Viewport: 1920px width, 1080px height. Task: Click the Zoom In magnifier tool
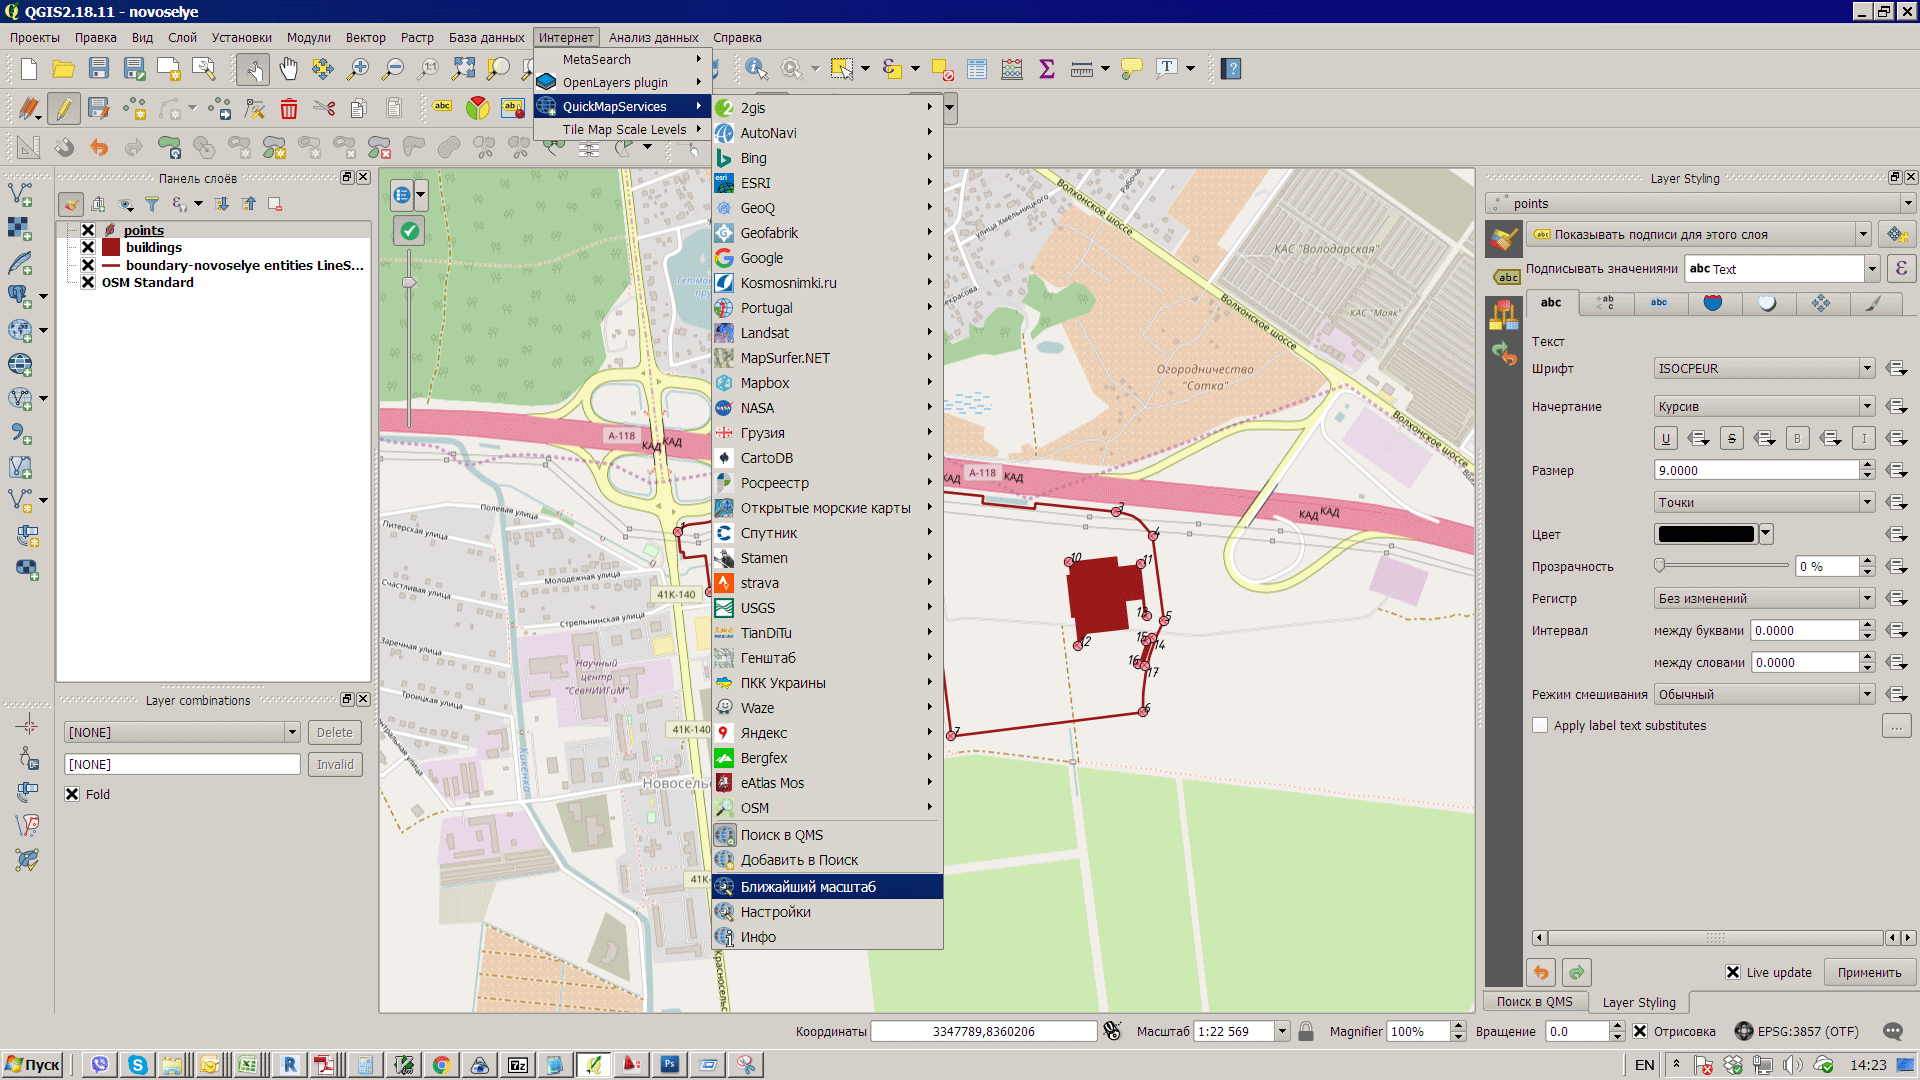[357, 69]
